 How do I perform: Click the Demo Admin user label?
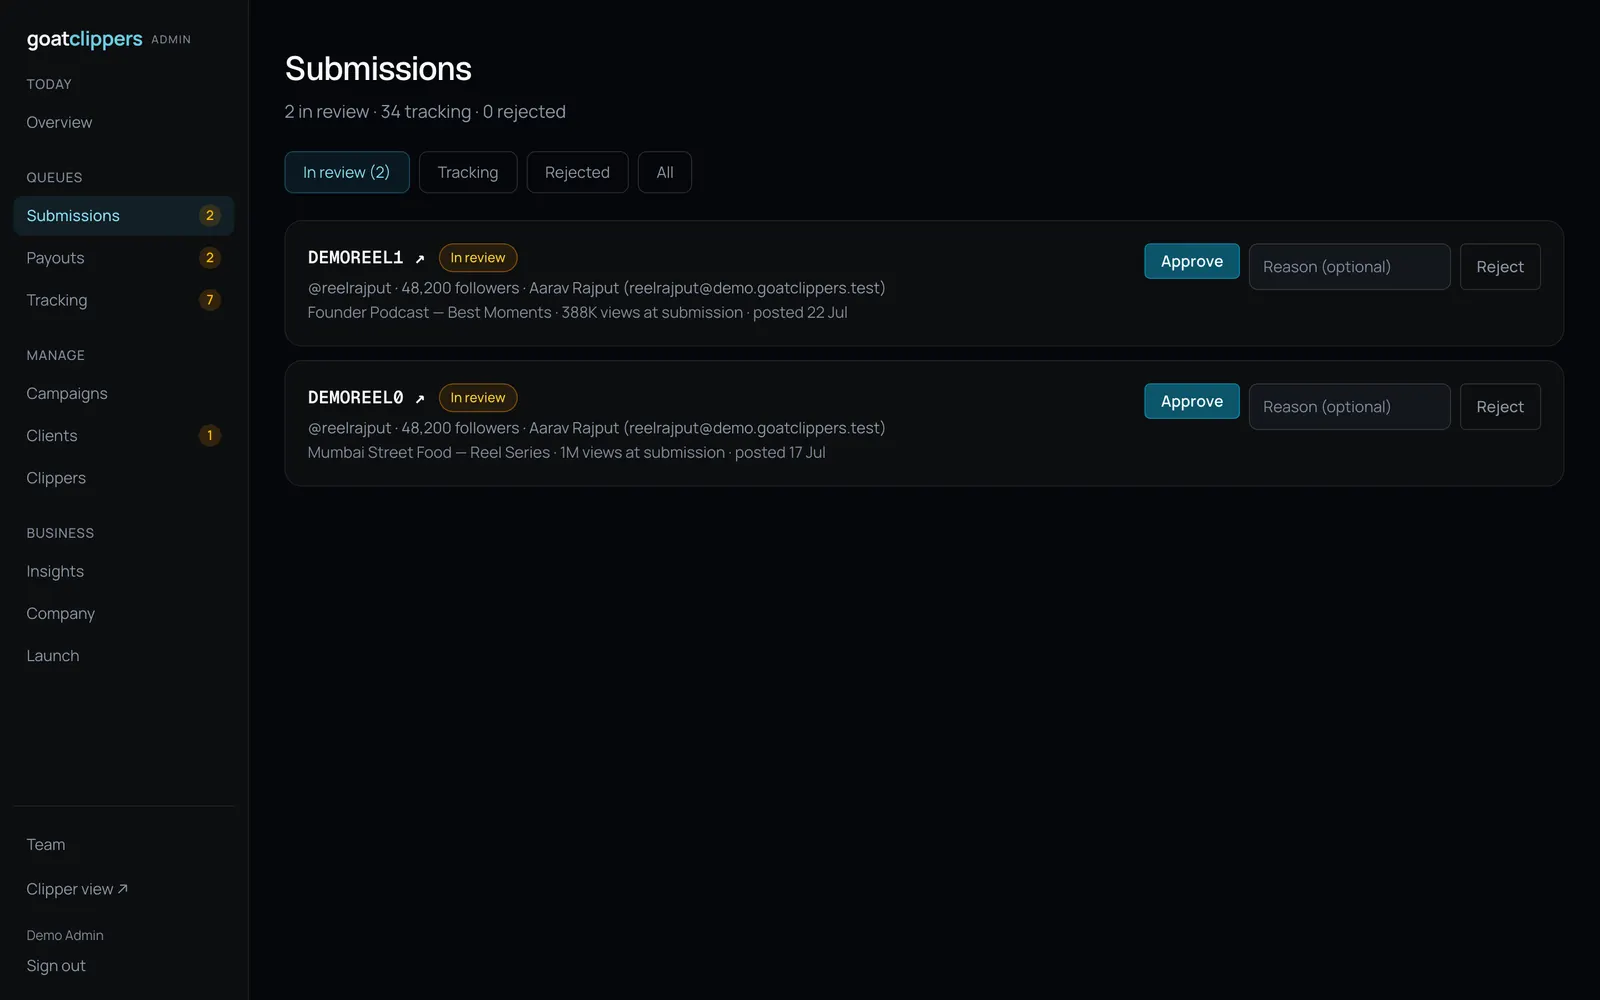point(65,936)
